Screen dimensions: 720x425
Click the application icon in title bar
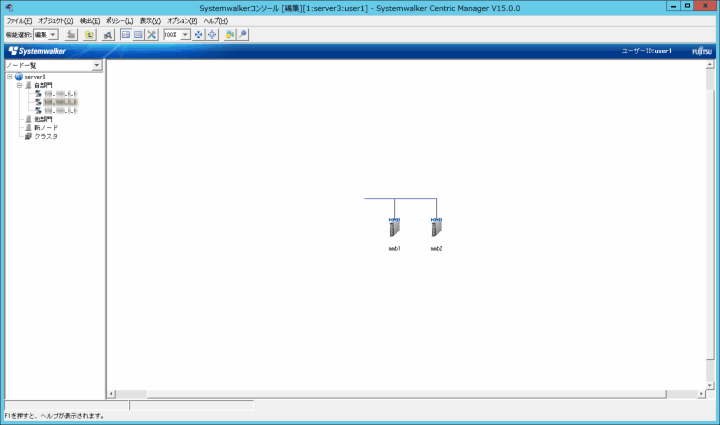[x=9, y=8]
